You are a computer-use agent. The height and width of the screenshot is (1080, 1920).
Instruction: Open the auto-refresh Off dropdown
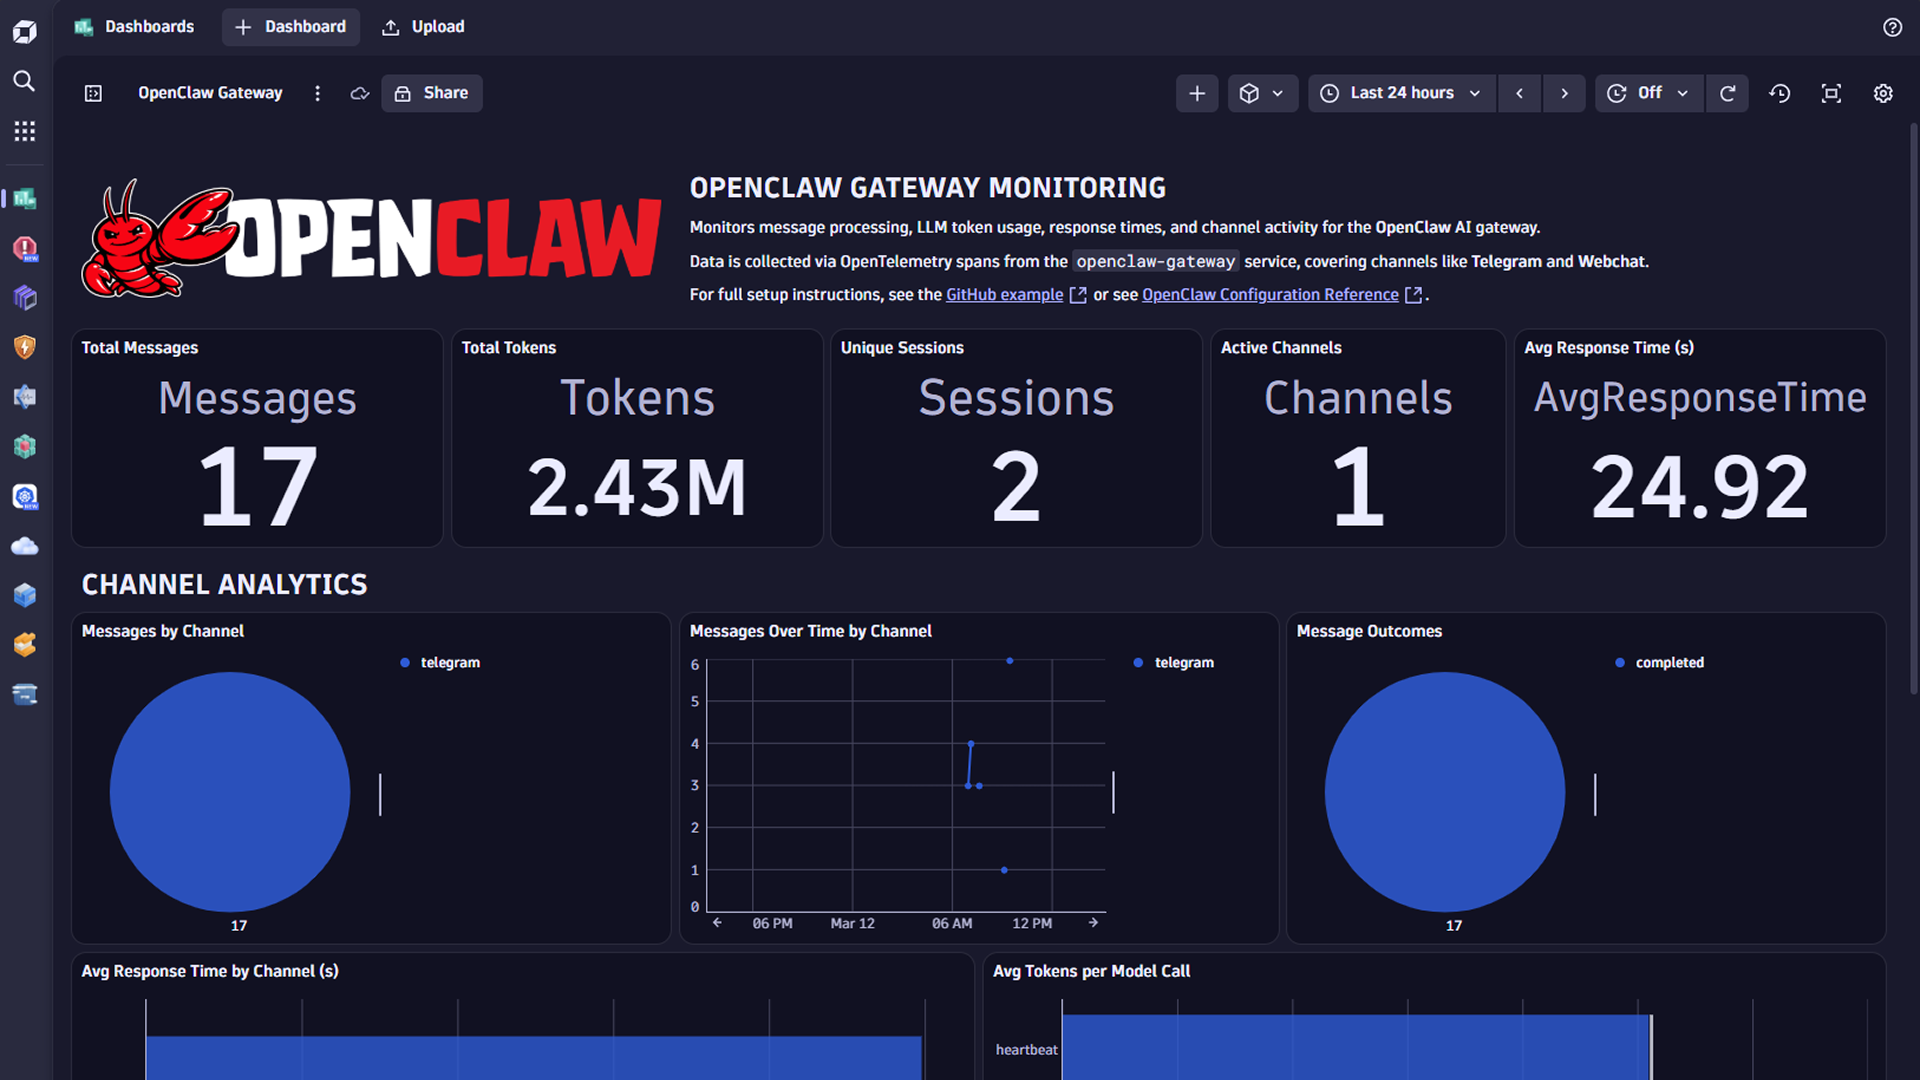pyautogui.click(x=1649, y=93)
